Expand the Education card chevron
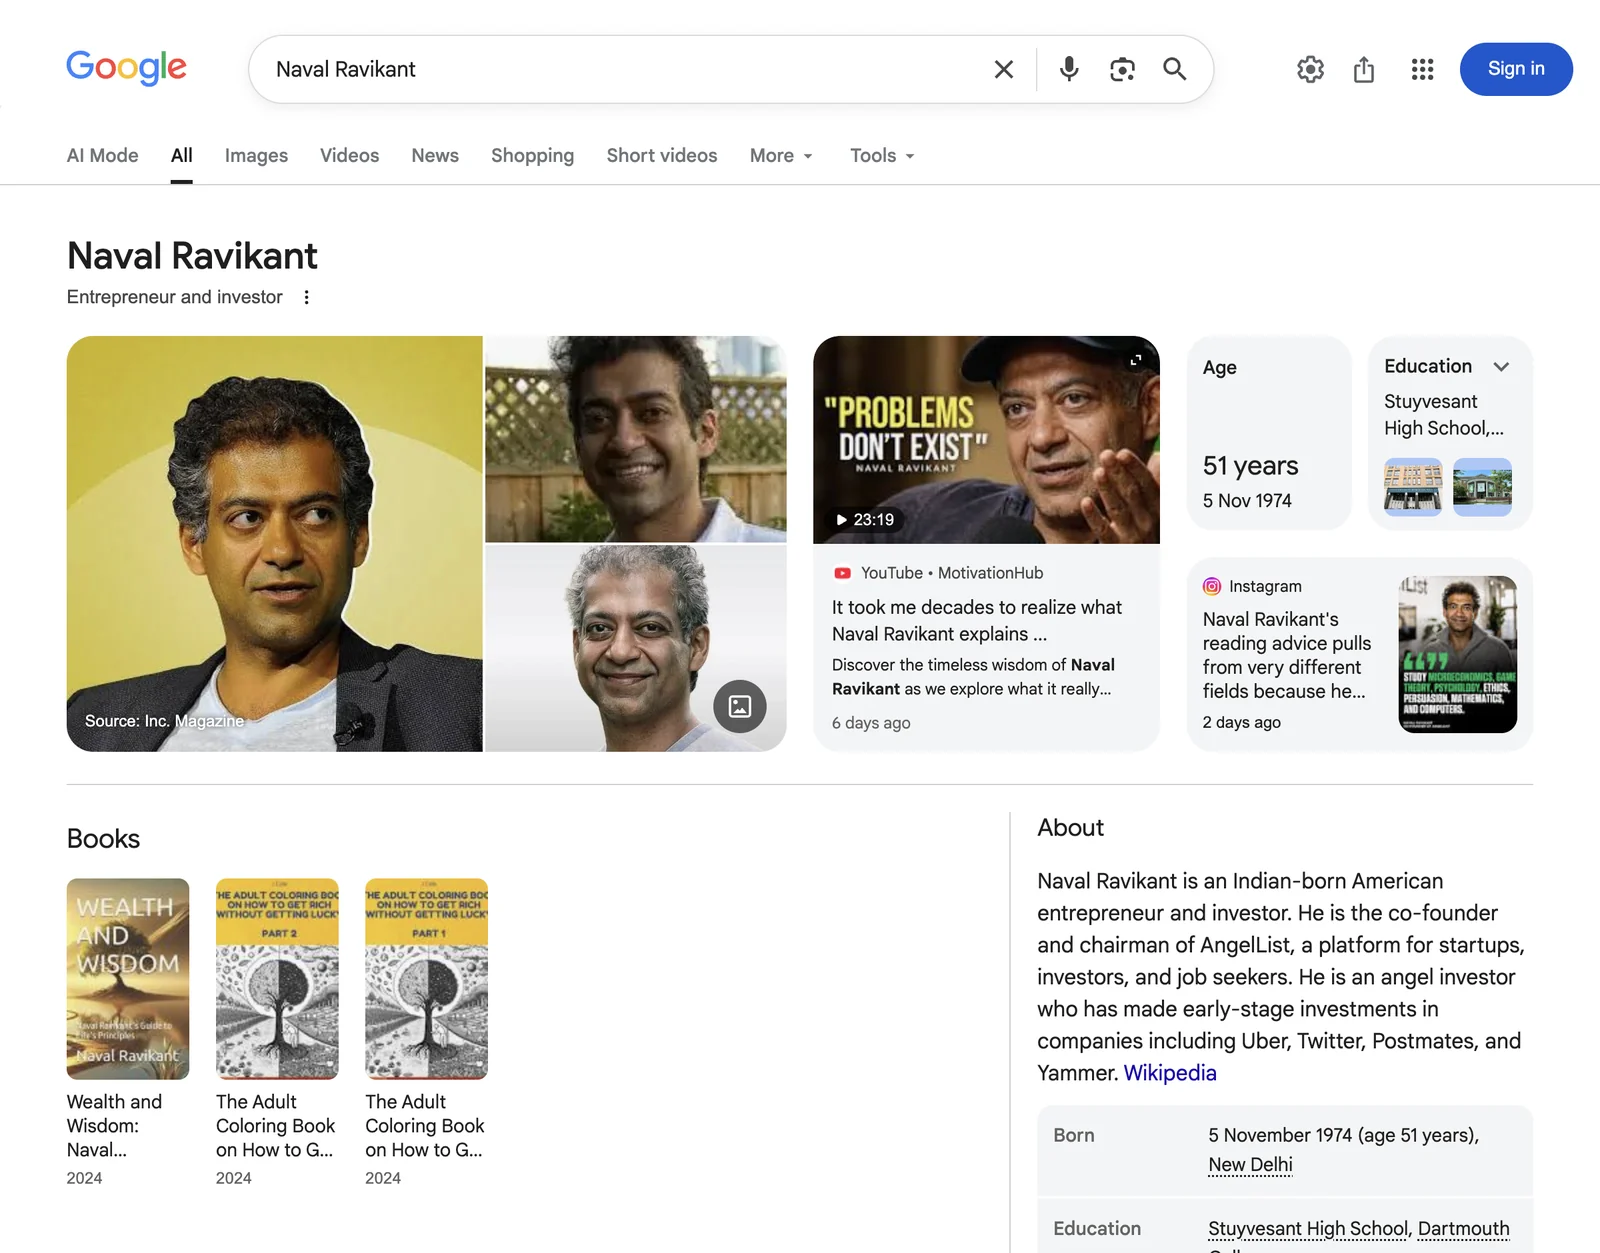Viewport: 1600px width, 1253px height. click(x=1501, y=366)
